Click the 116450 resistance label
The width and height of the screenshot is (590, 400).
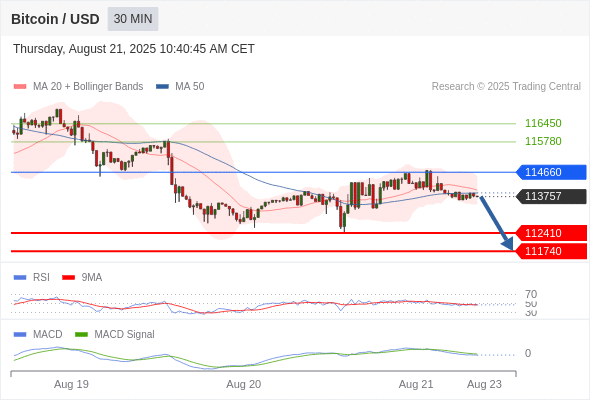click(543, 123)
